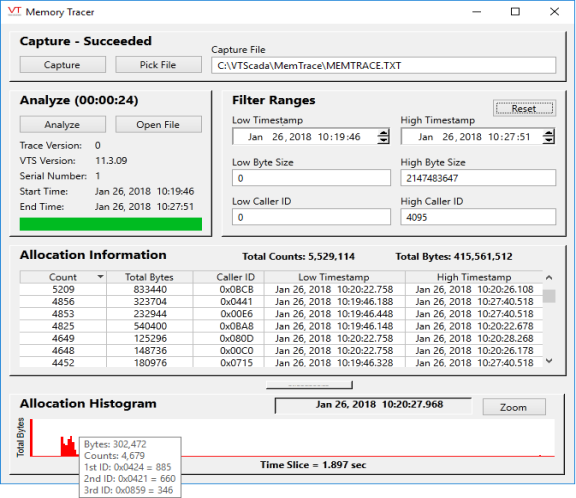
Task: Click the Caller ID column header
Action: 235,277
